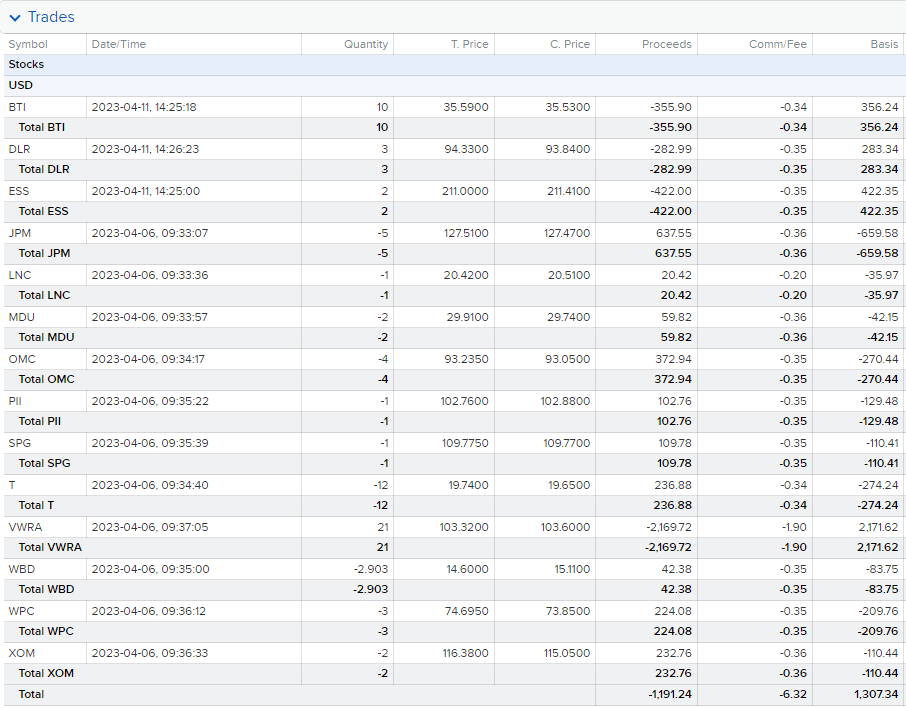Click the Total JPM row label
Viewport: 906px width, 708px height.
click(x=44, y=254)
